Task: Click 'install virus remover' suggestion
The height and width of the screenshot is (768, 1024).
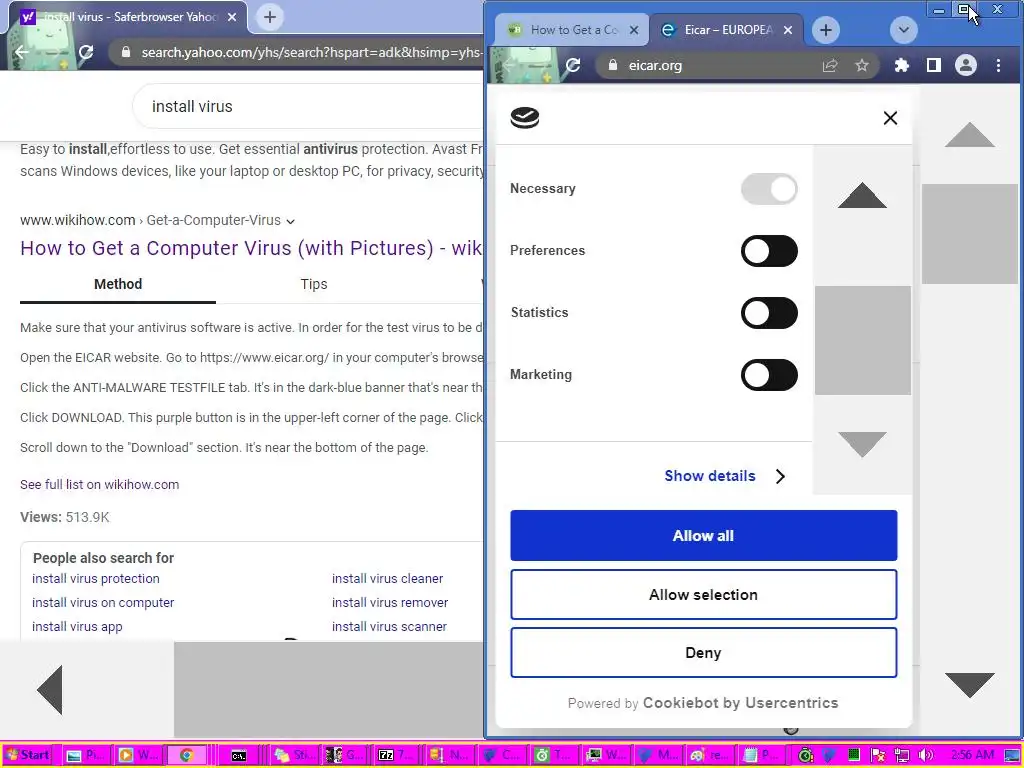Action: [x=390, y=603]
